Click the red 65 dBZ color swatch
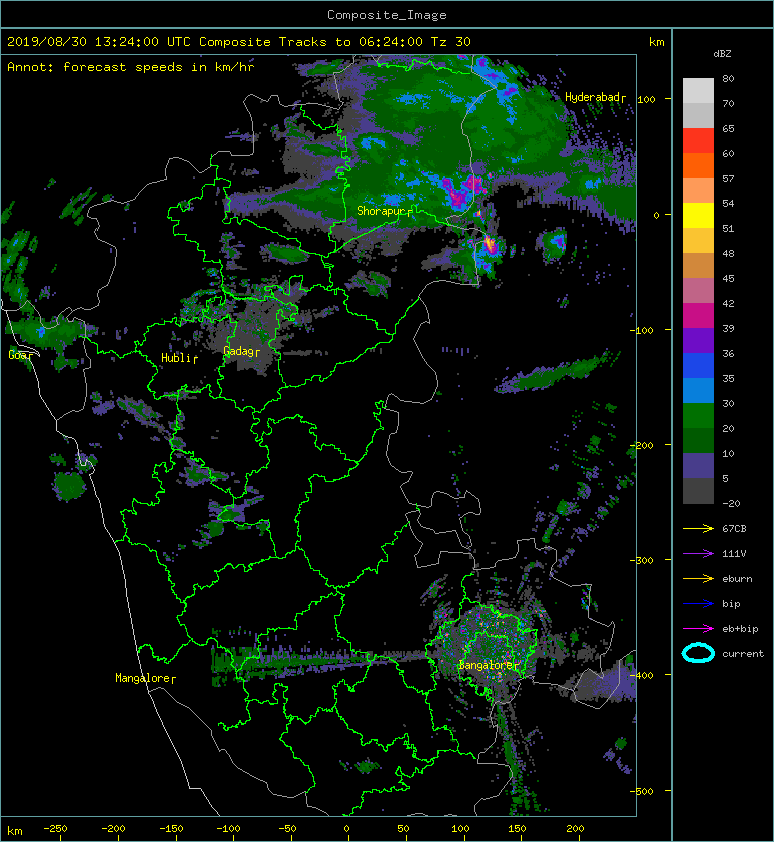Screen dimensions: 774x842 (698, 141)
